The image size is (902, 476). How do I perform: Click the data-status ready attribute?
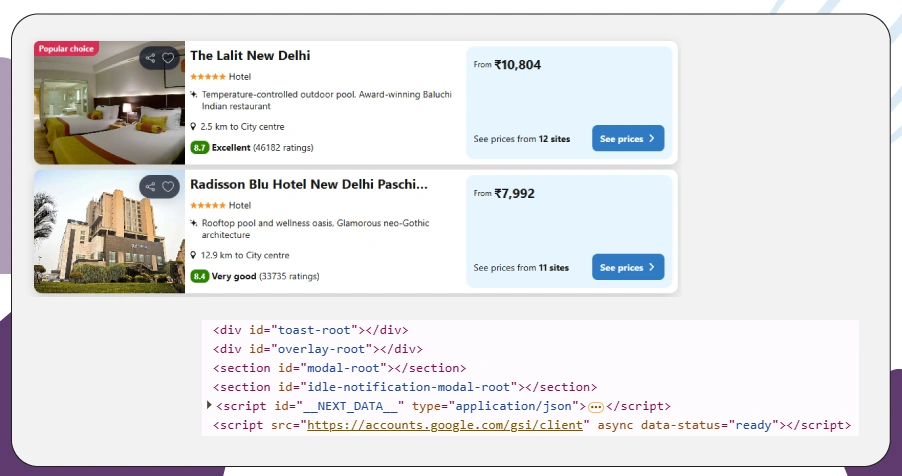coord(710,425)
